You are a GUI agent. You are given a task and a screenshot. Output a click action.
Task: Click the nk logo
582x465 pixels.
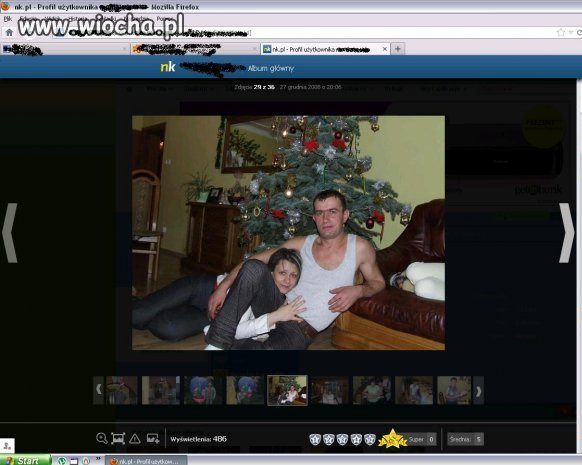click(x=168, y=67)
